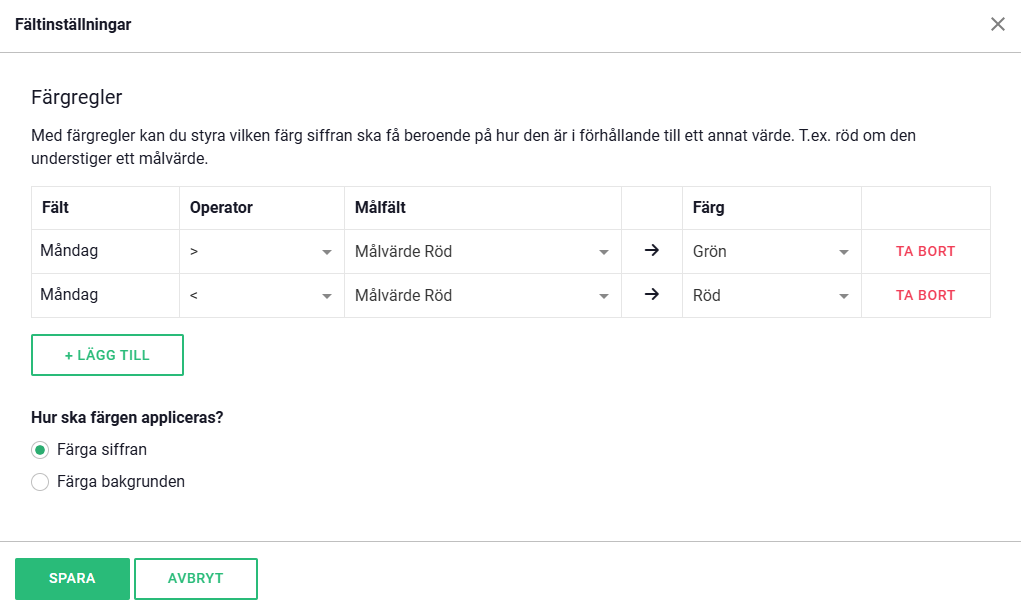Screen dimensions: 1021x612
Task: Remove the first rule with TA BORT
Action: pos(925,252)
